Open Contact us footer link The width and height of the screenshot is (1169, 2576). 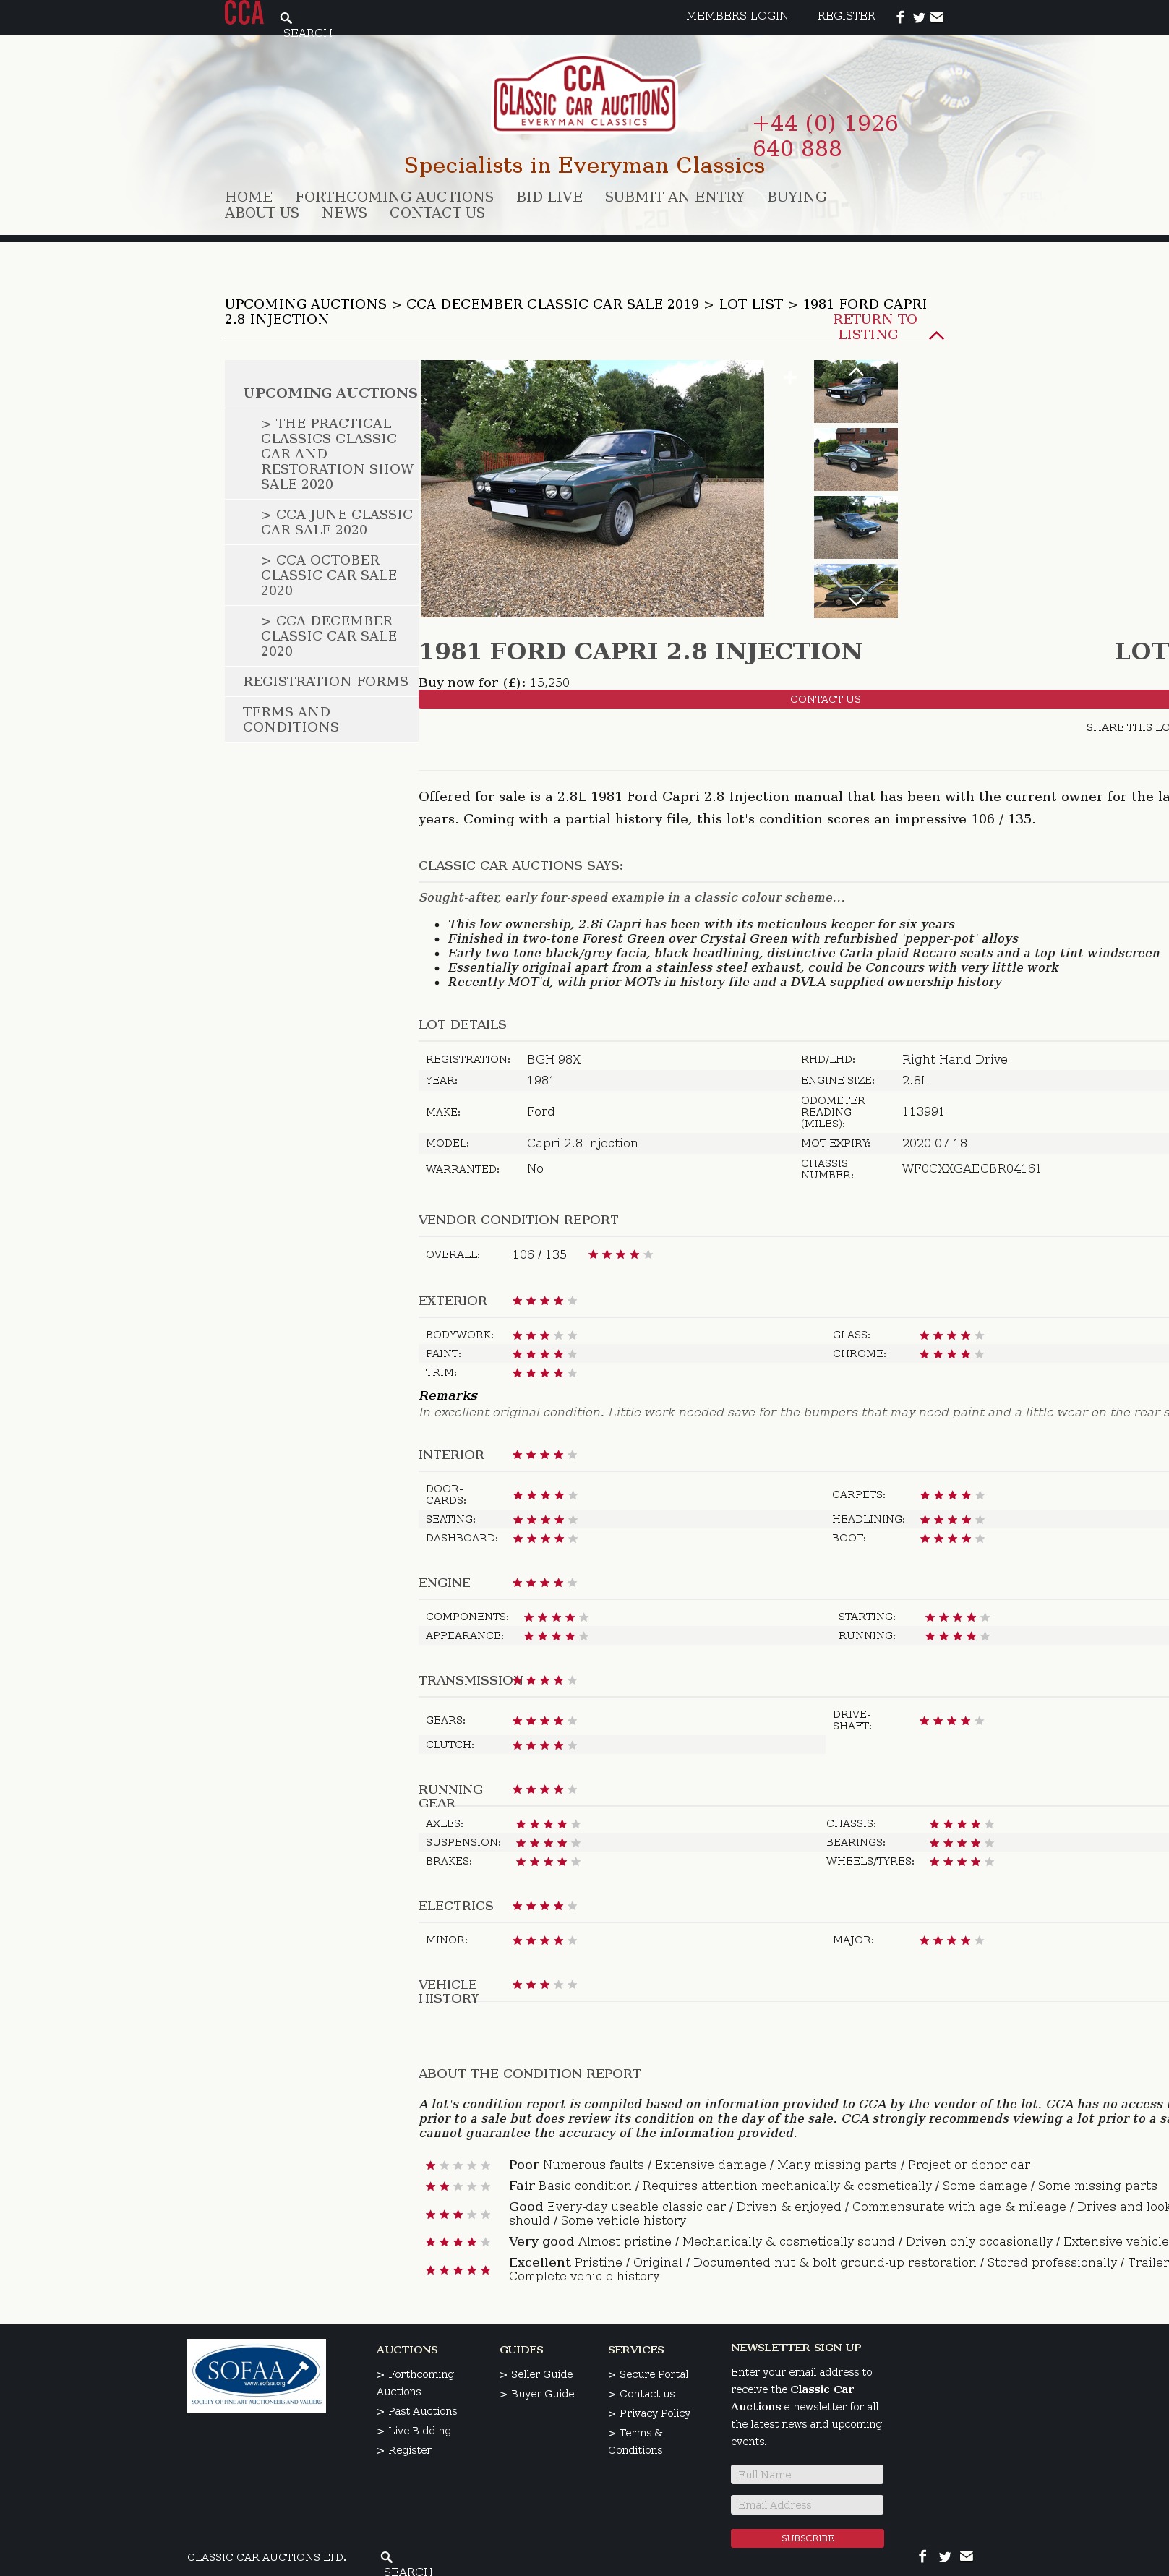[641, 2394]
